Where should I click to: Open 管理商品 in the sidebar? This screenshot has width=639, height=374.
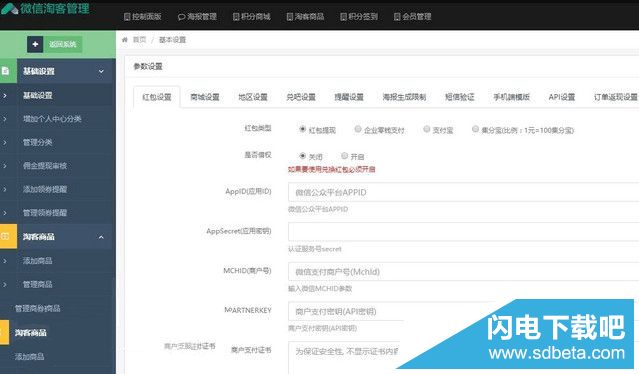pyautogui.click(x=37, y=284)
